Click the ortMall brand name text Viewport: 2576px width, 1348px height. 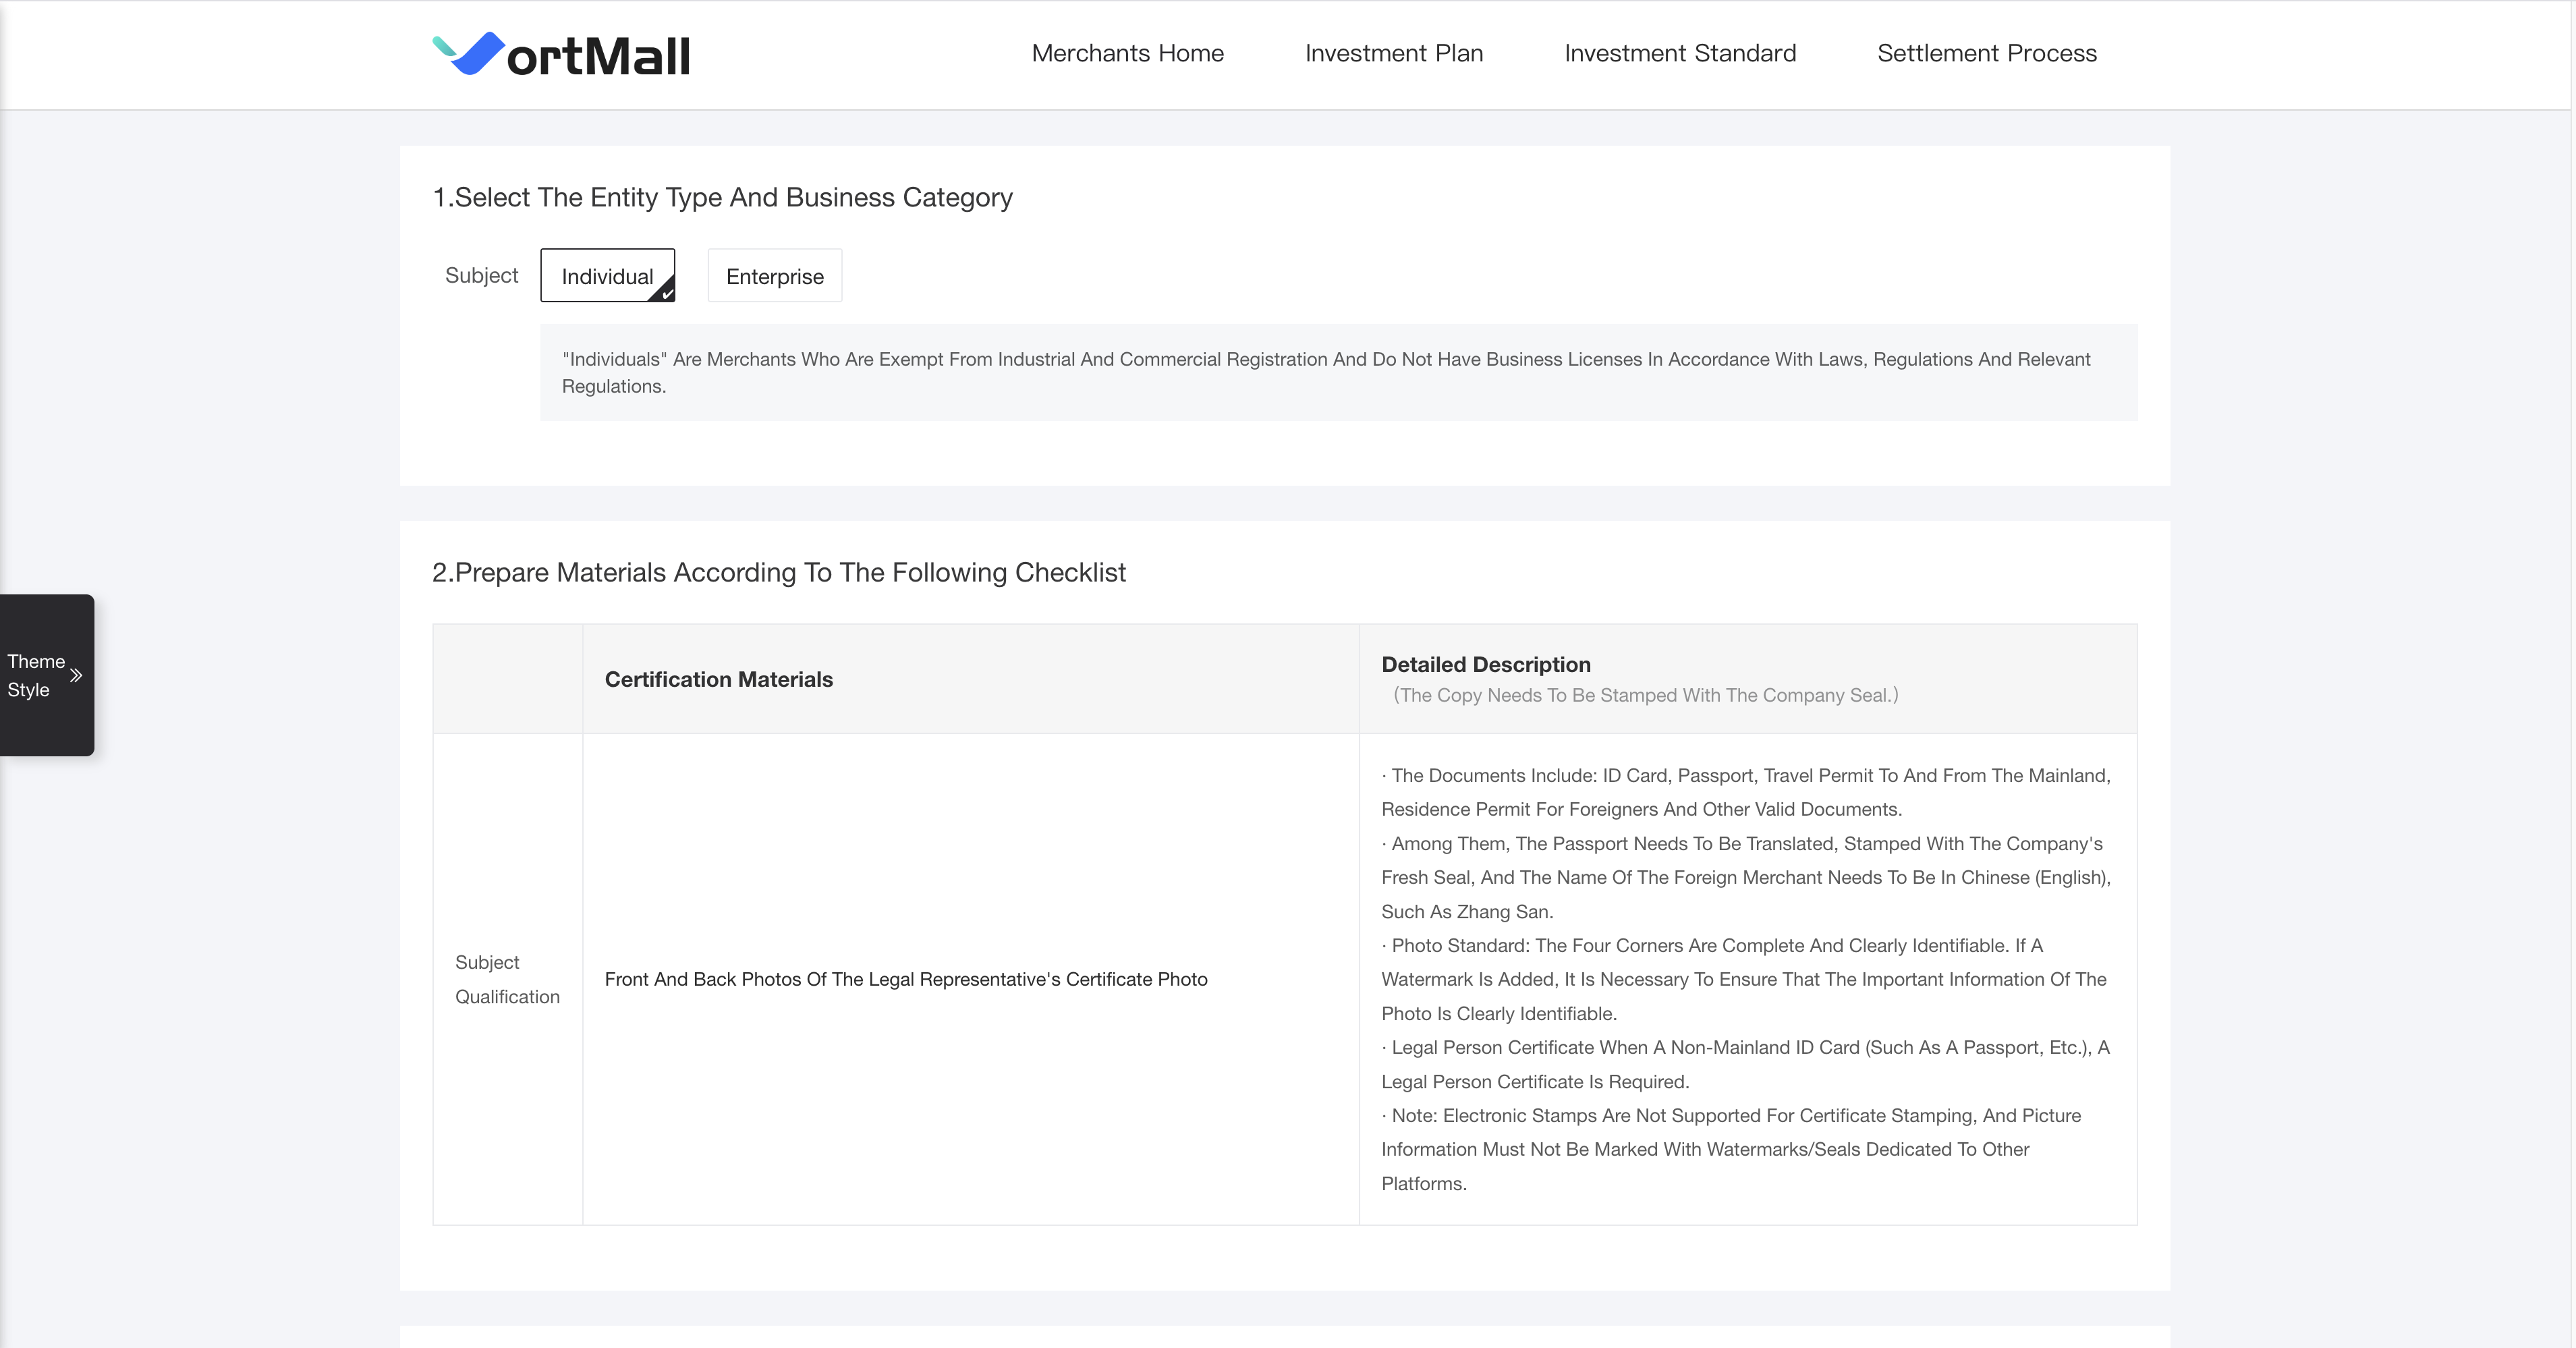(x=598, y=56)
